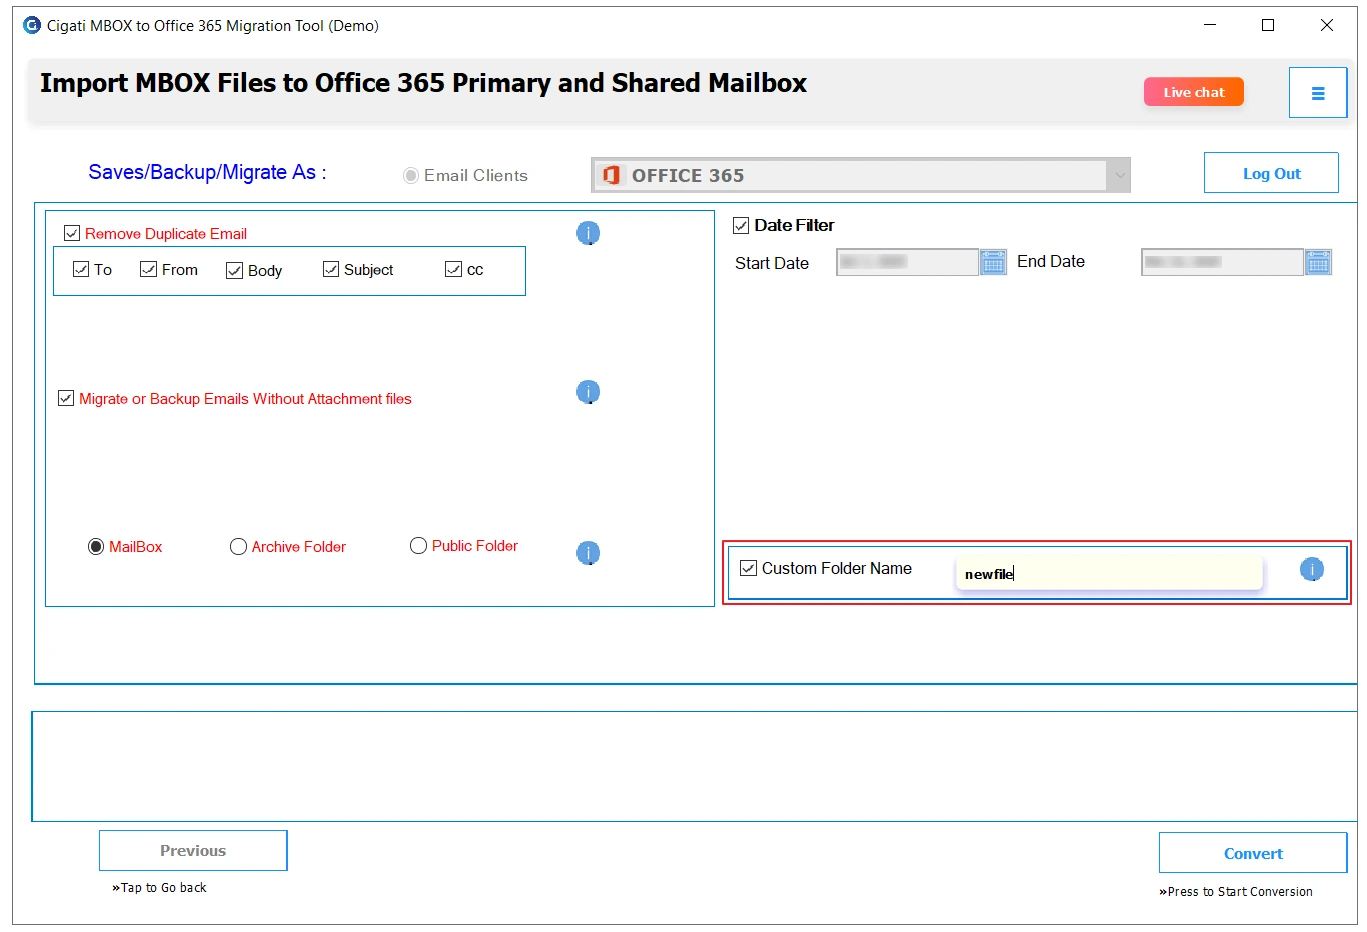Open the Start Date calendar picker
Viewport: 1367px width, 932px height.
click(993, 262)
